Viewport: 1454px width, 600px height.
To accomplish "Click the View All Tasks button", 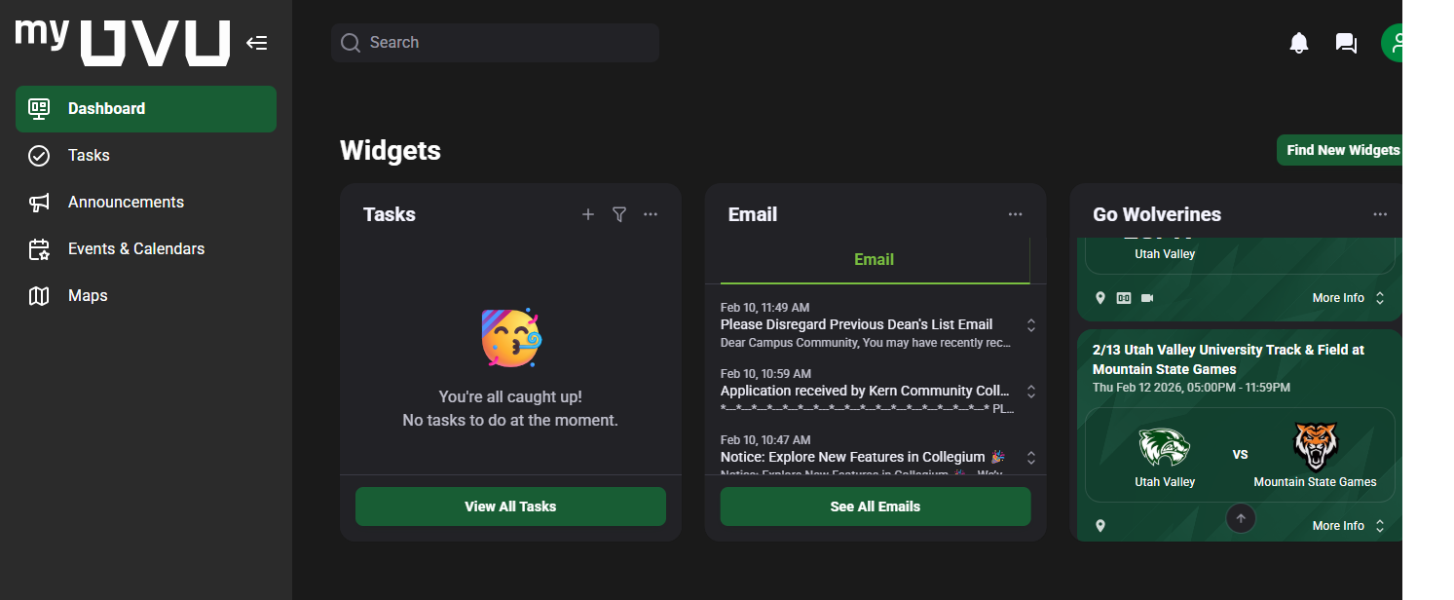I will pyautogui.click(x=510, y=506).
